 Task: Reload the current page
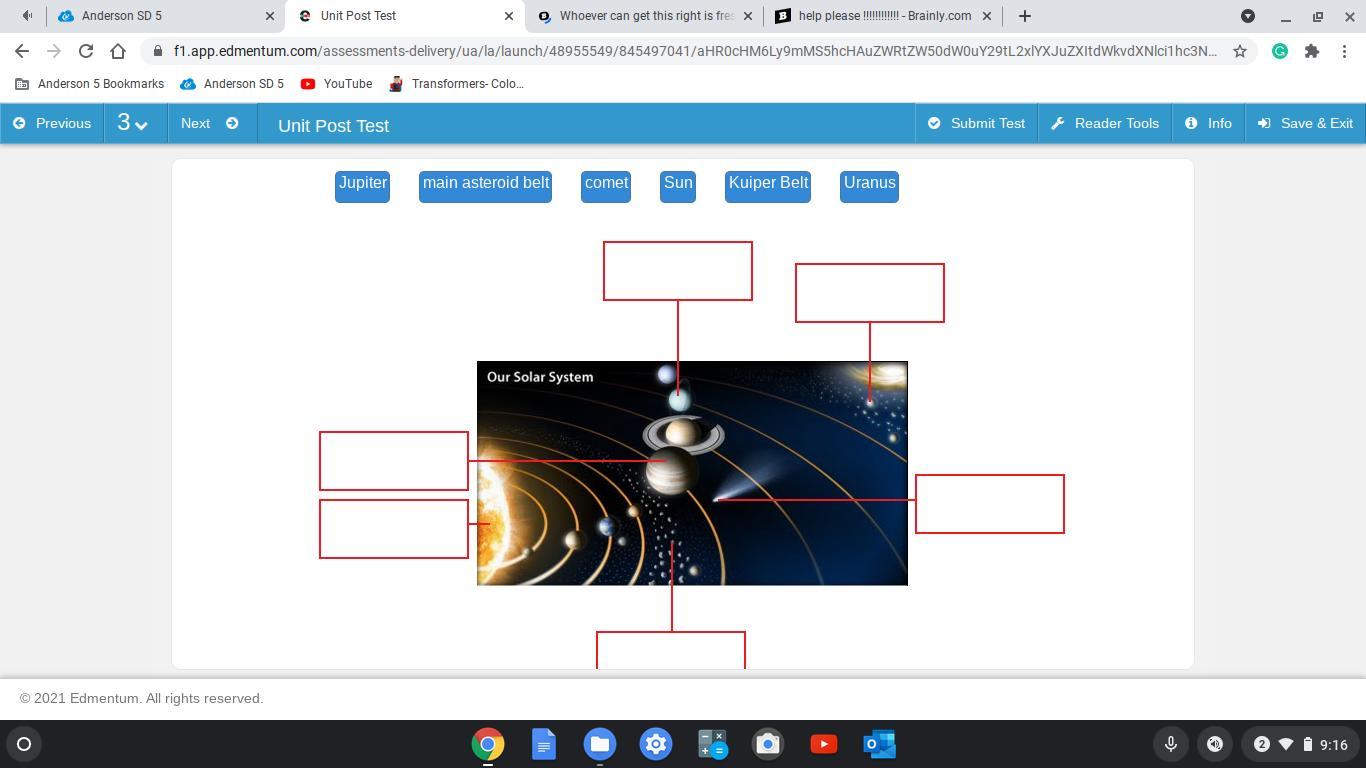[x=86, y=51]
